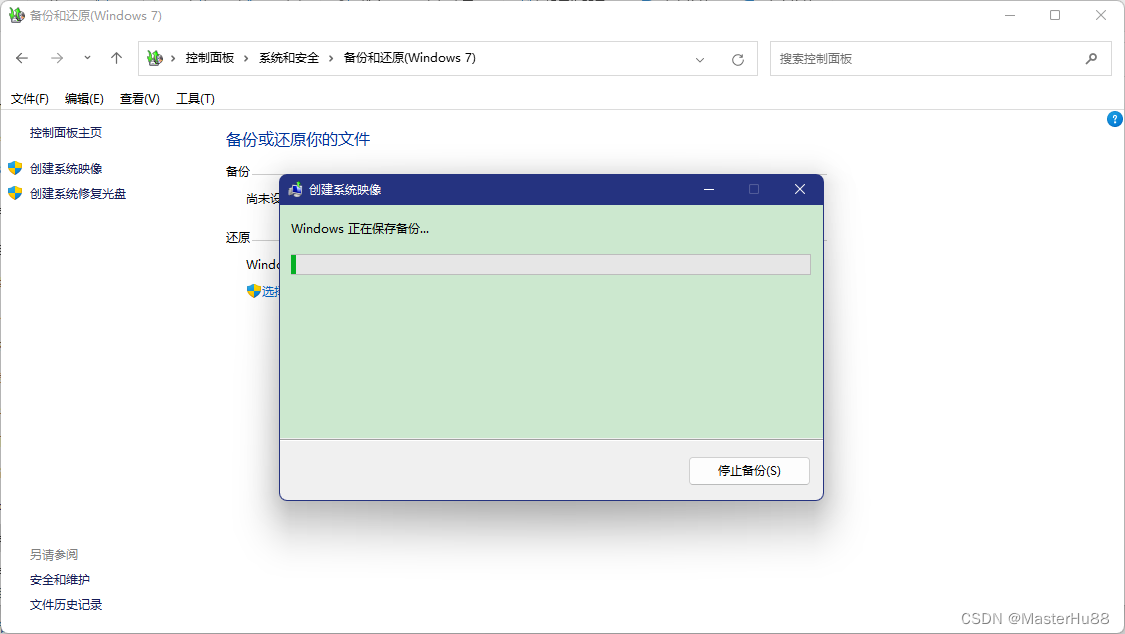Focus the 搜索控制面板 search box
Viewport: 1125px width, 634px height.
coord(941,59)
